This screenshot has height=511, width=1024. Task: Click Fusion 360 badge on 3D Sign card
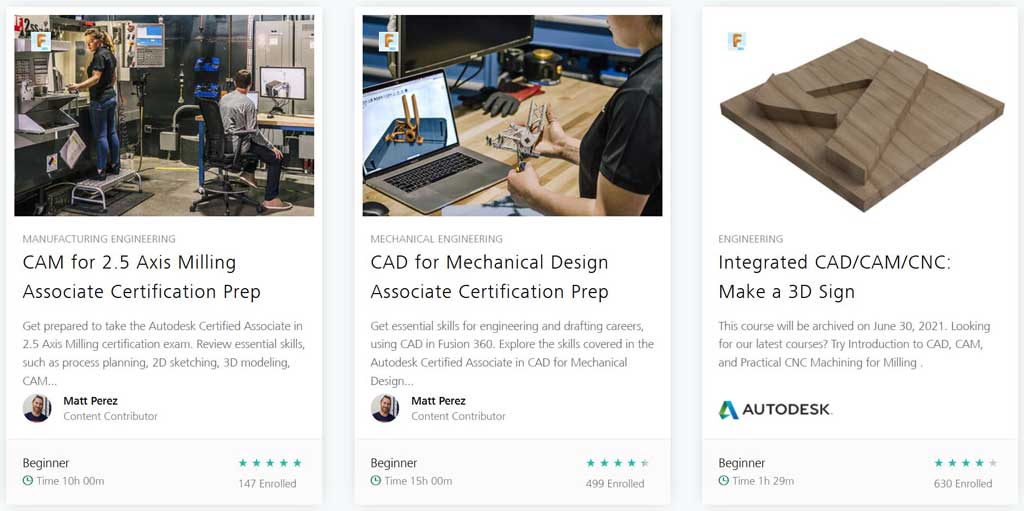[x=737, y=41]
